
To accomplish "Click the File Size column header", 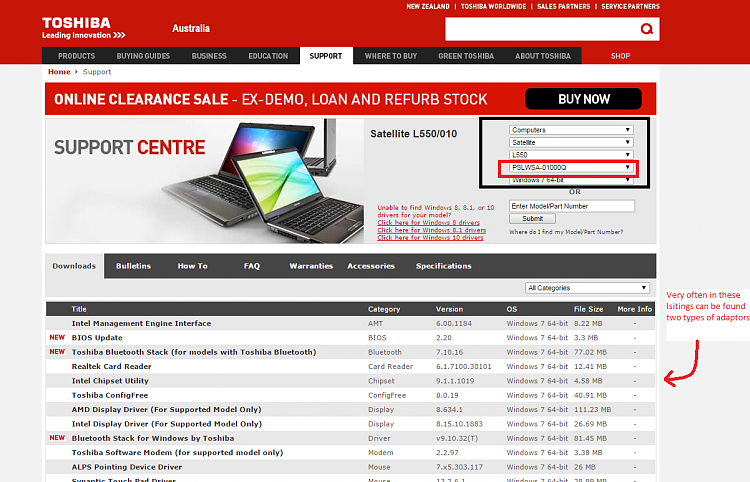I will [x=588, y=309].
